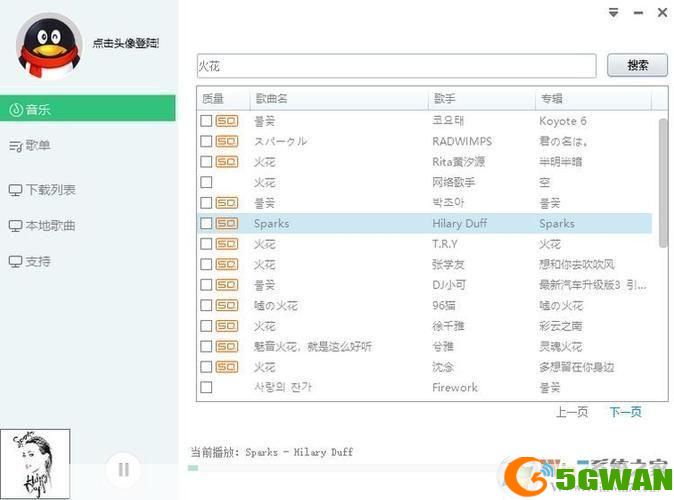Click SQ quality badge in RADWIMPS row
This screenshot has height=500, width=674.
(x=227, y=141)
